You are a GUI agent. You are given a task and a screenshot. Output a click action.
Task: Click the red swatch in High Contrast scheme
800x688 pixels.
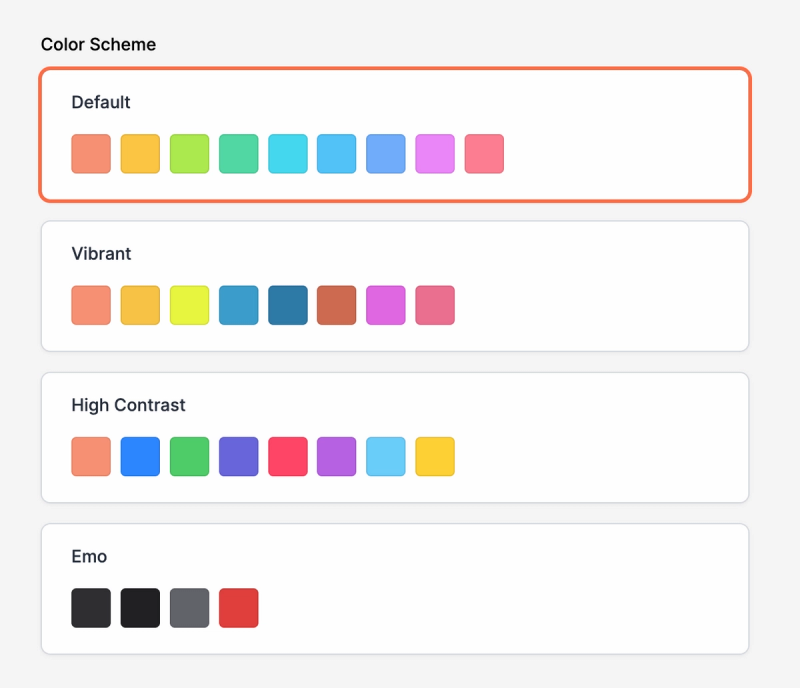pyautogui.click(x=287, y=457)
